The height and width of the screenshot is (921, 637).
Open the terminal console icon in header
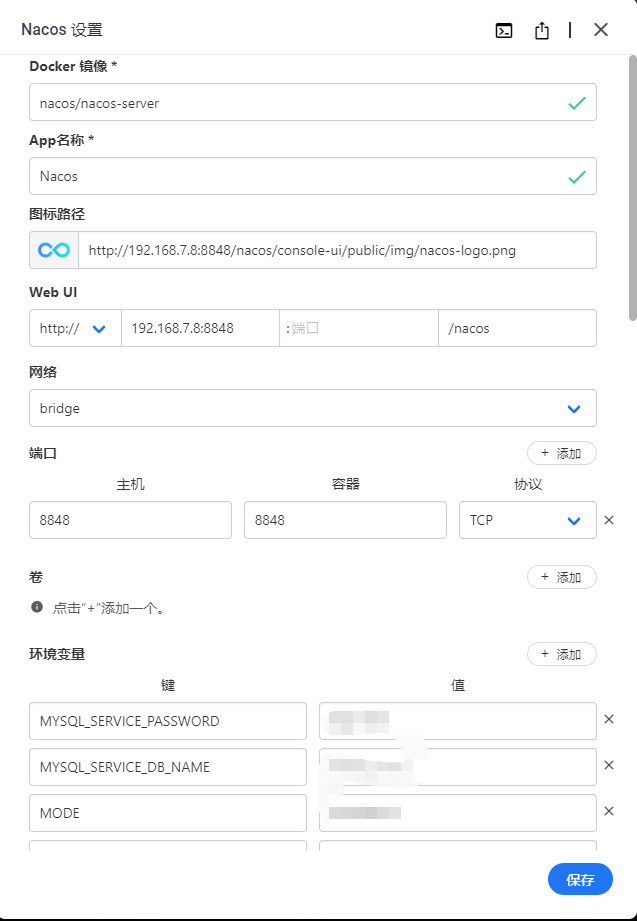pyautogui.click(x=504, y=31)
